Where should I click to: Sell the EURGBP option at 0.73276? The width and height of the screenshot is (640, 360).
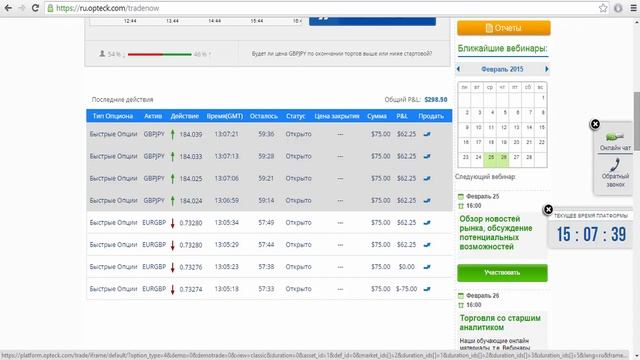[427, 267]
